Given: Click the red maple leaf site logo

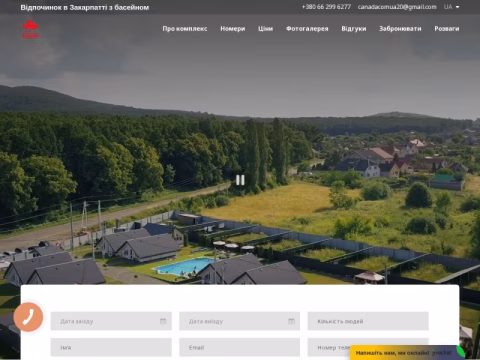Looking at the screenshot, I should coord(30,29).
